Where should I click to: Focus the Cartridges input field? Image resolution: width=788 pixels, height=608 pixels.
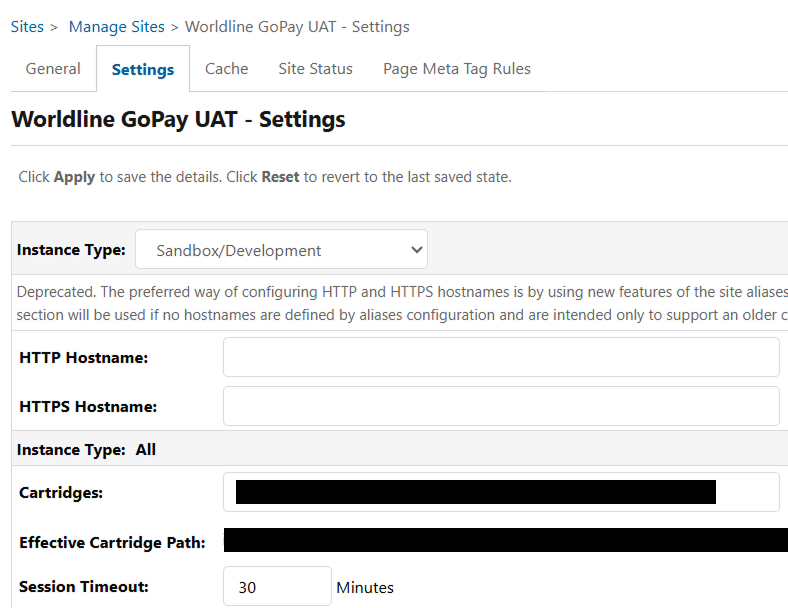[501, 492]
